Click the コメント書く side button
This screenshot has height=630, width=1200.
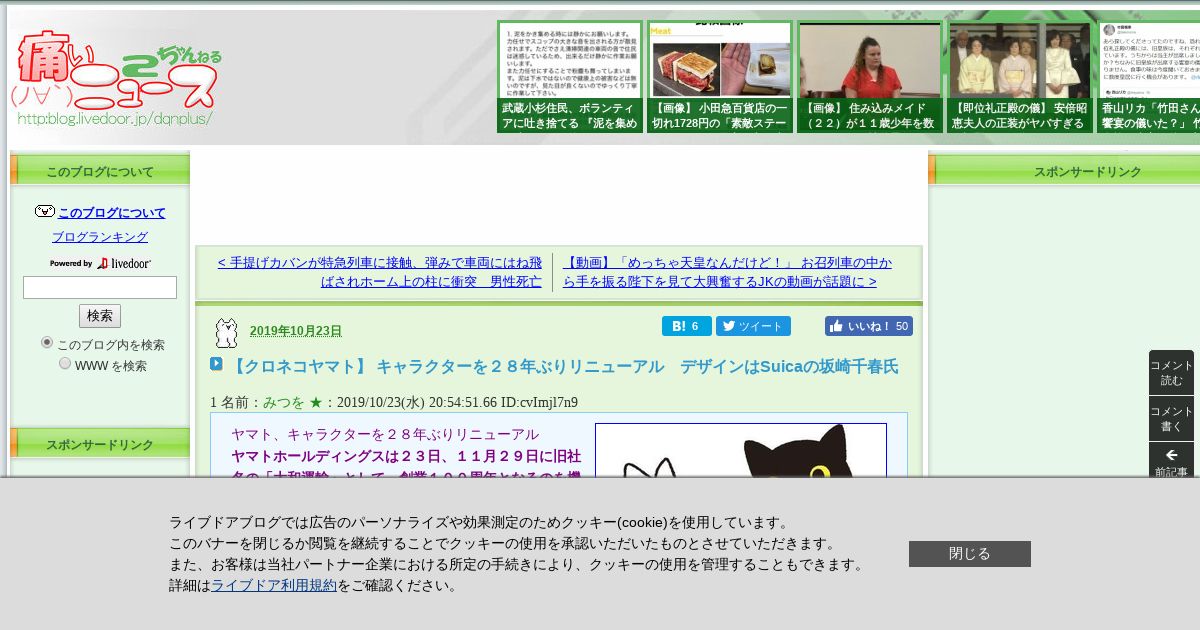click(1171, 419)
